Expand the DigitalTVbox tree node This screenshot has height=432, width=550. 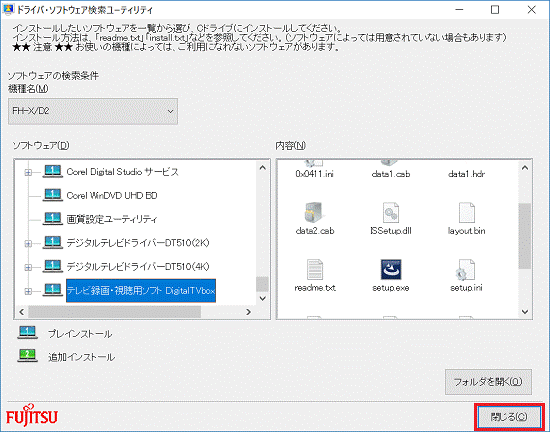point(28,291)
